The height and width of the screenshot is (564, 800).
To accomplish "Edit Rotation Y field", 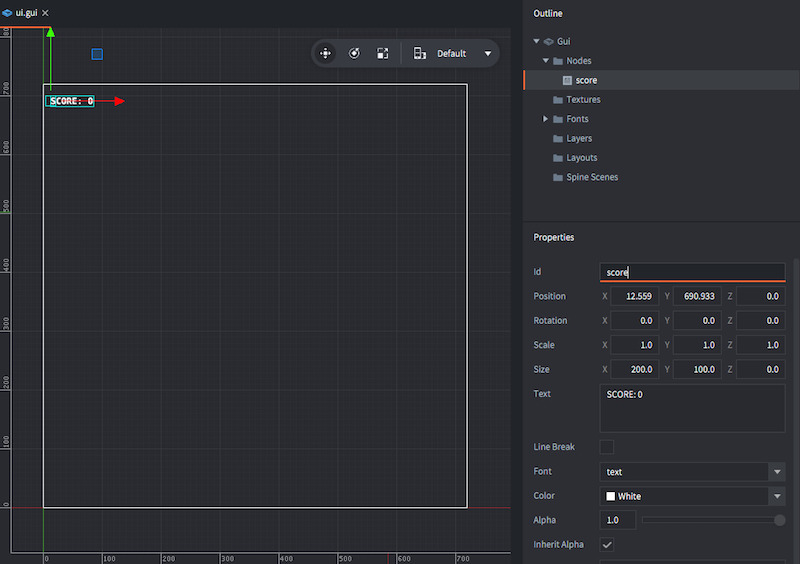I will 697,321.
